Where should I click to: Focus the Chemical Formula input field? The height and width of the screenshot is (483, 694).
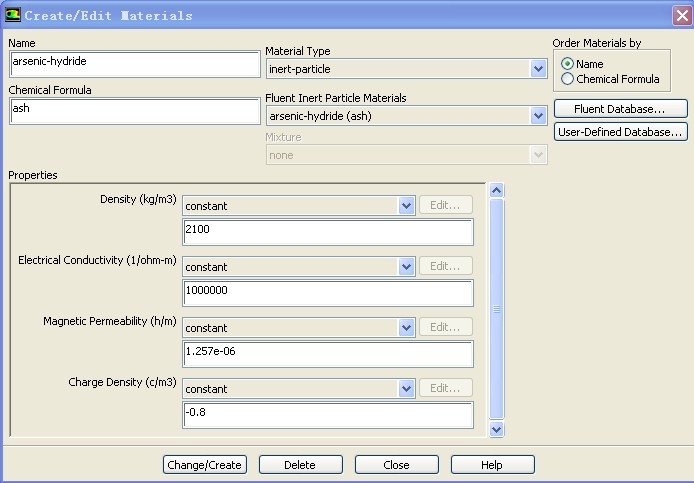coord(134,111)
